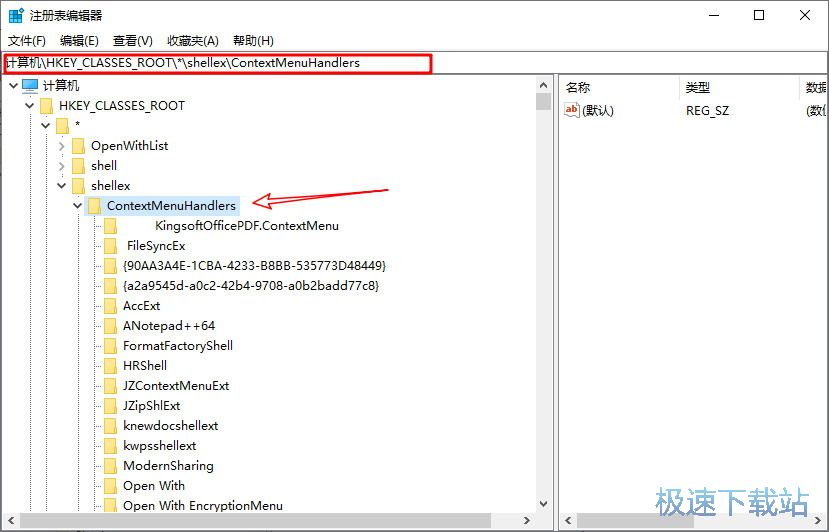Open the 帮助(H) menu
The image size is (829, 532).
[253, 41]
